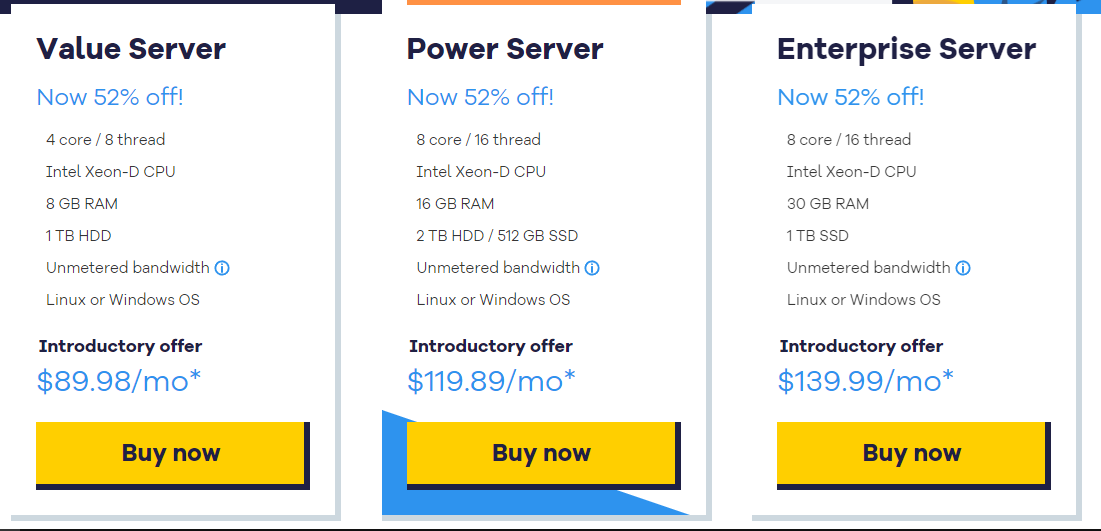Click the $119.89/mo* price text

[491, 381]
